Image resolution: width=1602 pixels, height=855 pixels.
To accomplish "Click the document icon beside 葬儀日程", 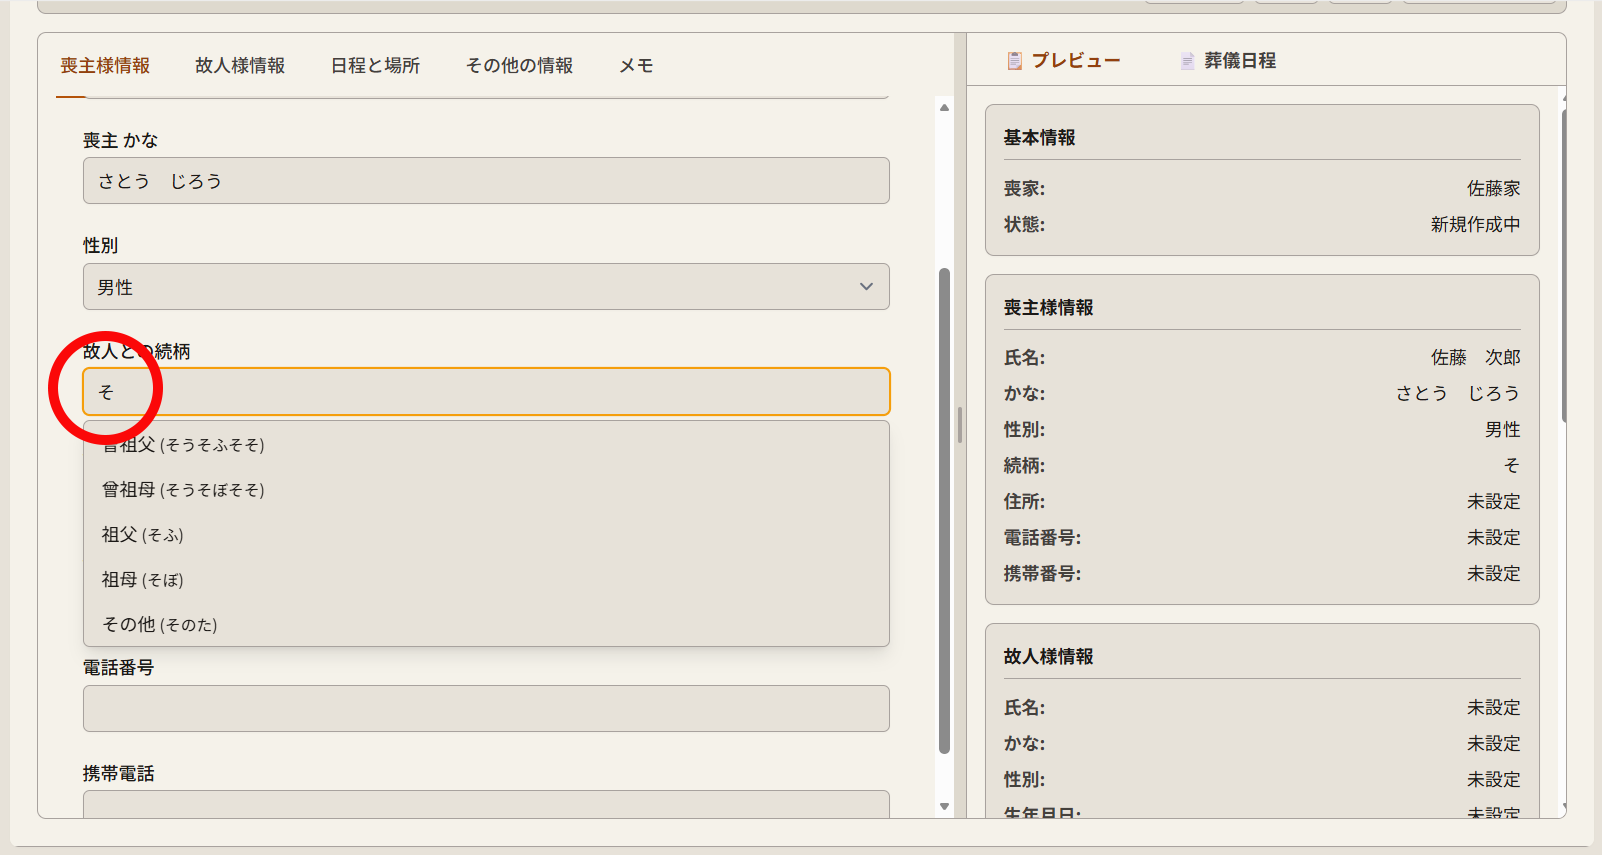I will tap(1187, 61).
